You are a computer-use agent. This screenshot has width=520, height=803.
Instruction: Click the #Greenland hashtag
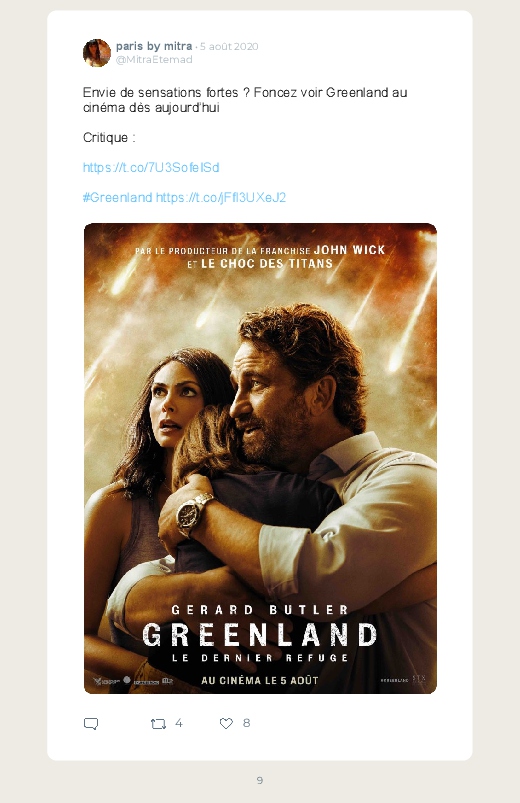tap(118, 198)
